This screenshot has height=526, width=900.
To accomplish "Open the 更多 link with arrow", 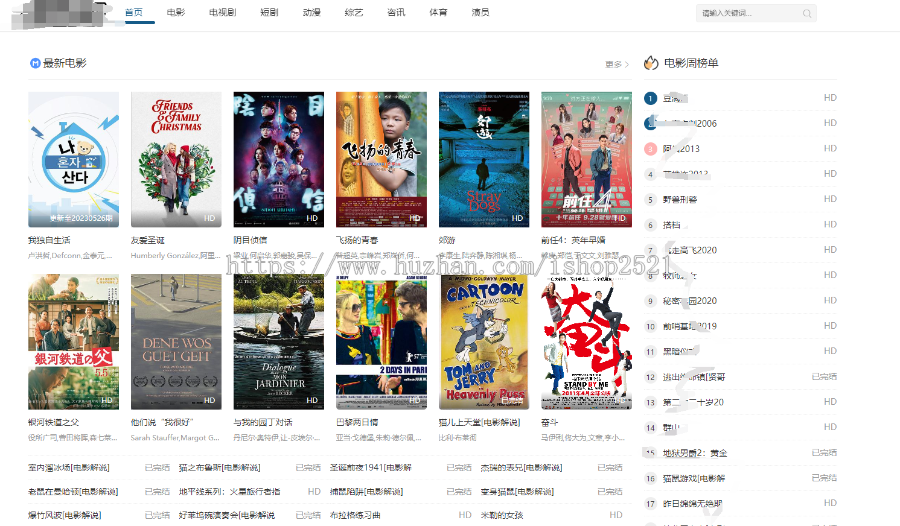I will point(617,64).
